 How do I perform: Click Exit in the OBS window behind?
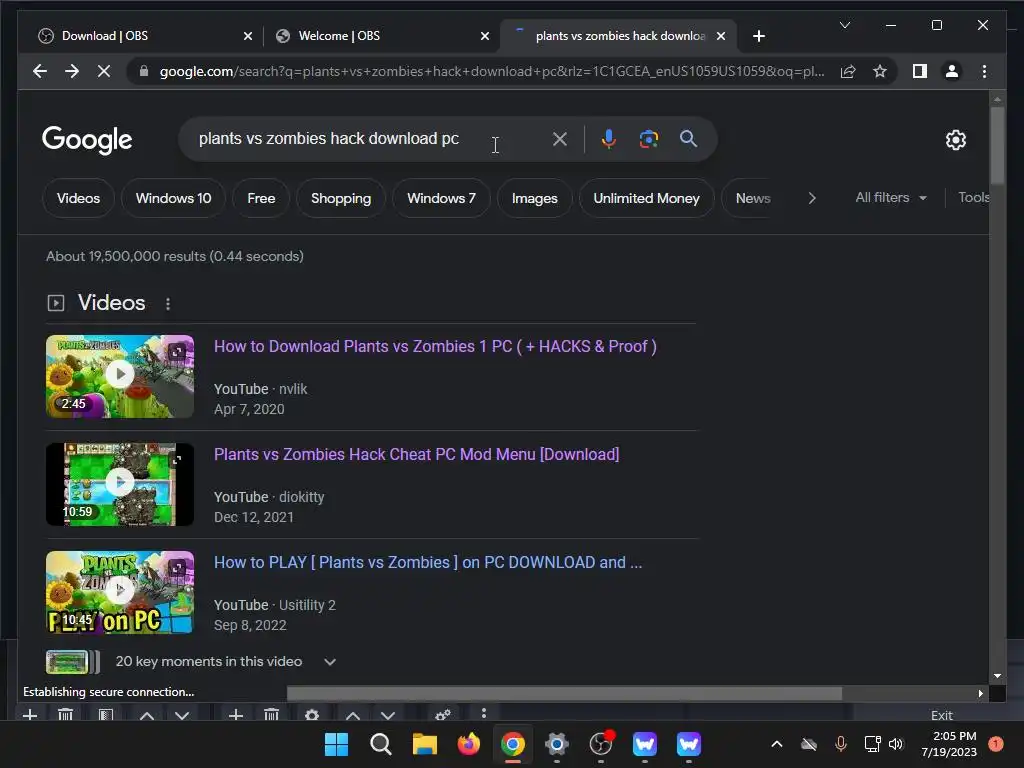[x=942, y=715]
